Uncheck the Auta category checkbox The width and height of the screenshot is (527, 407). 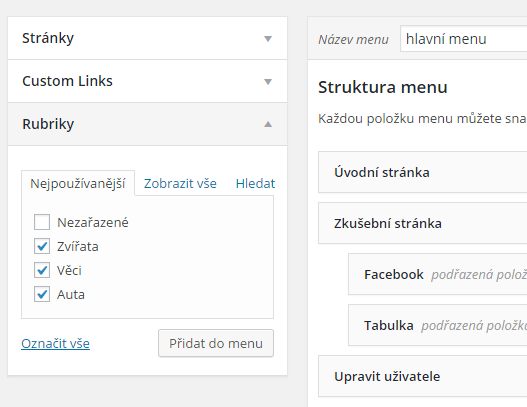pos(42,294)
